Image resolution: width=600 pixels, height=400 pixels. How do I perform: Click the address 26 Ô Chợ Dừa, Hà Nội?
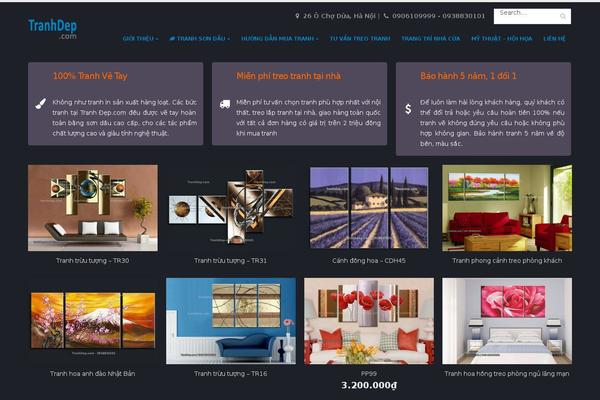click(339, 16)
